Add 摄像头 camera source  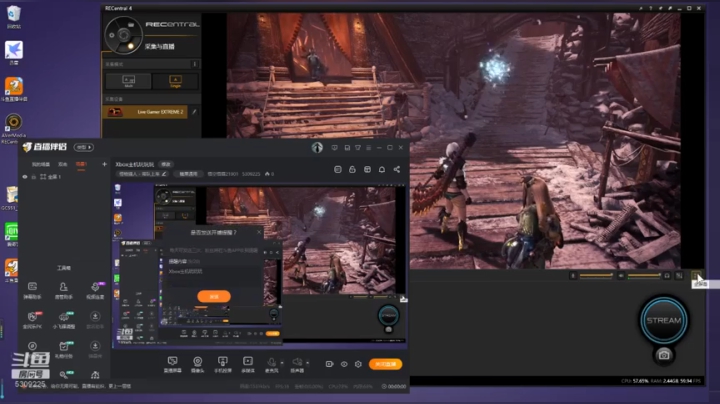[x=197, y=365]
